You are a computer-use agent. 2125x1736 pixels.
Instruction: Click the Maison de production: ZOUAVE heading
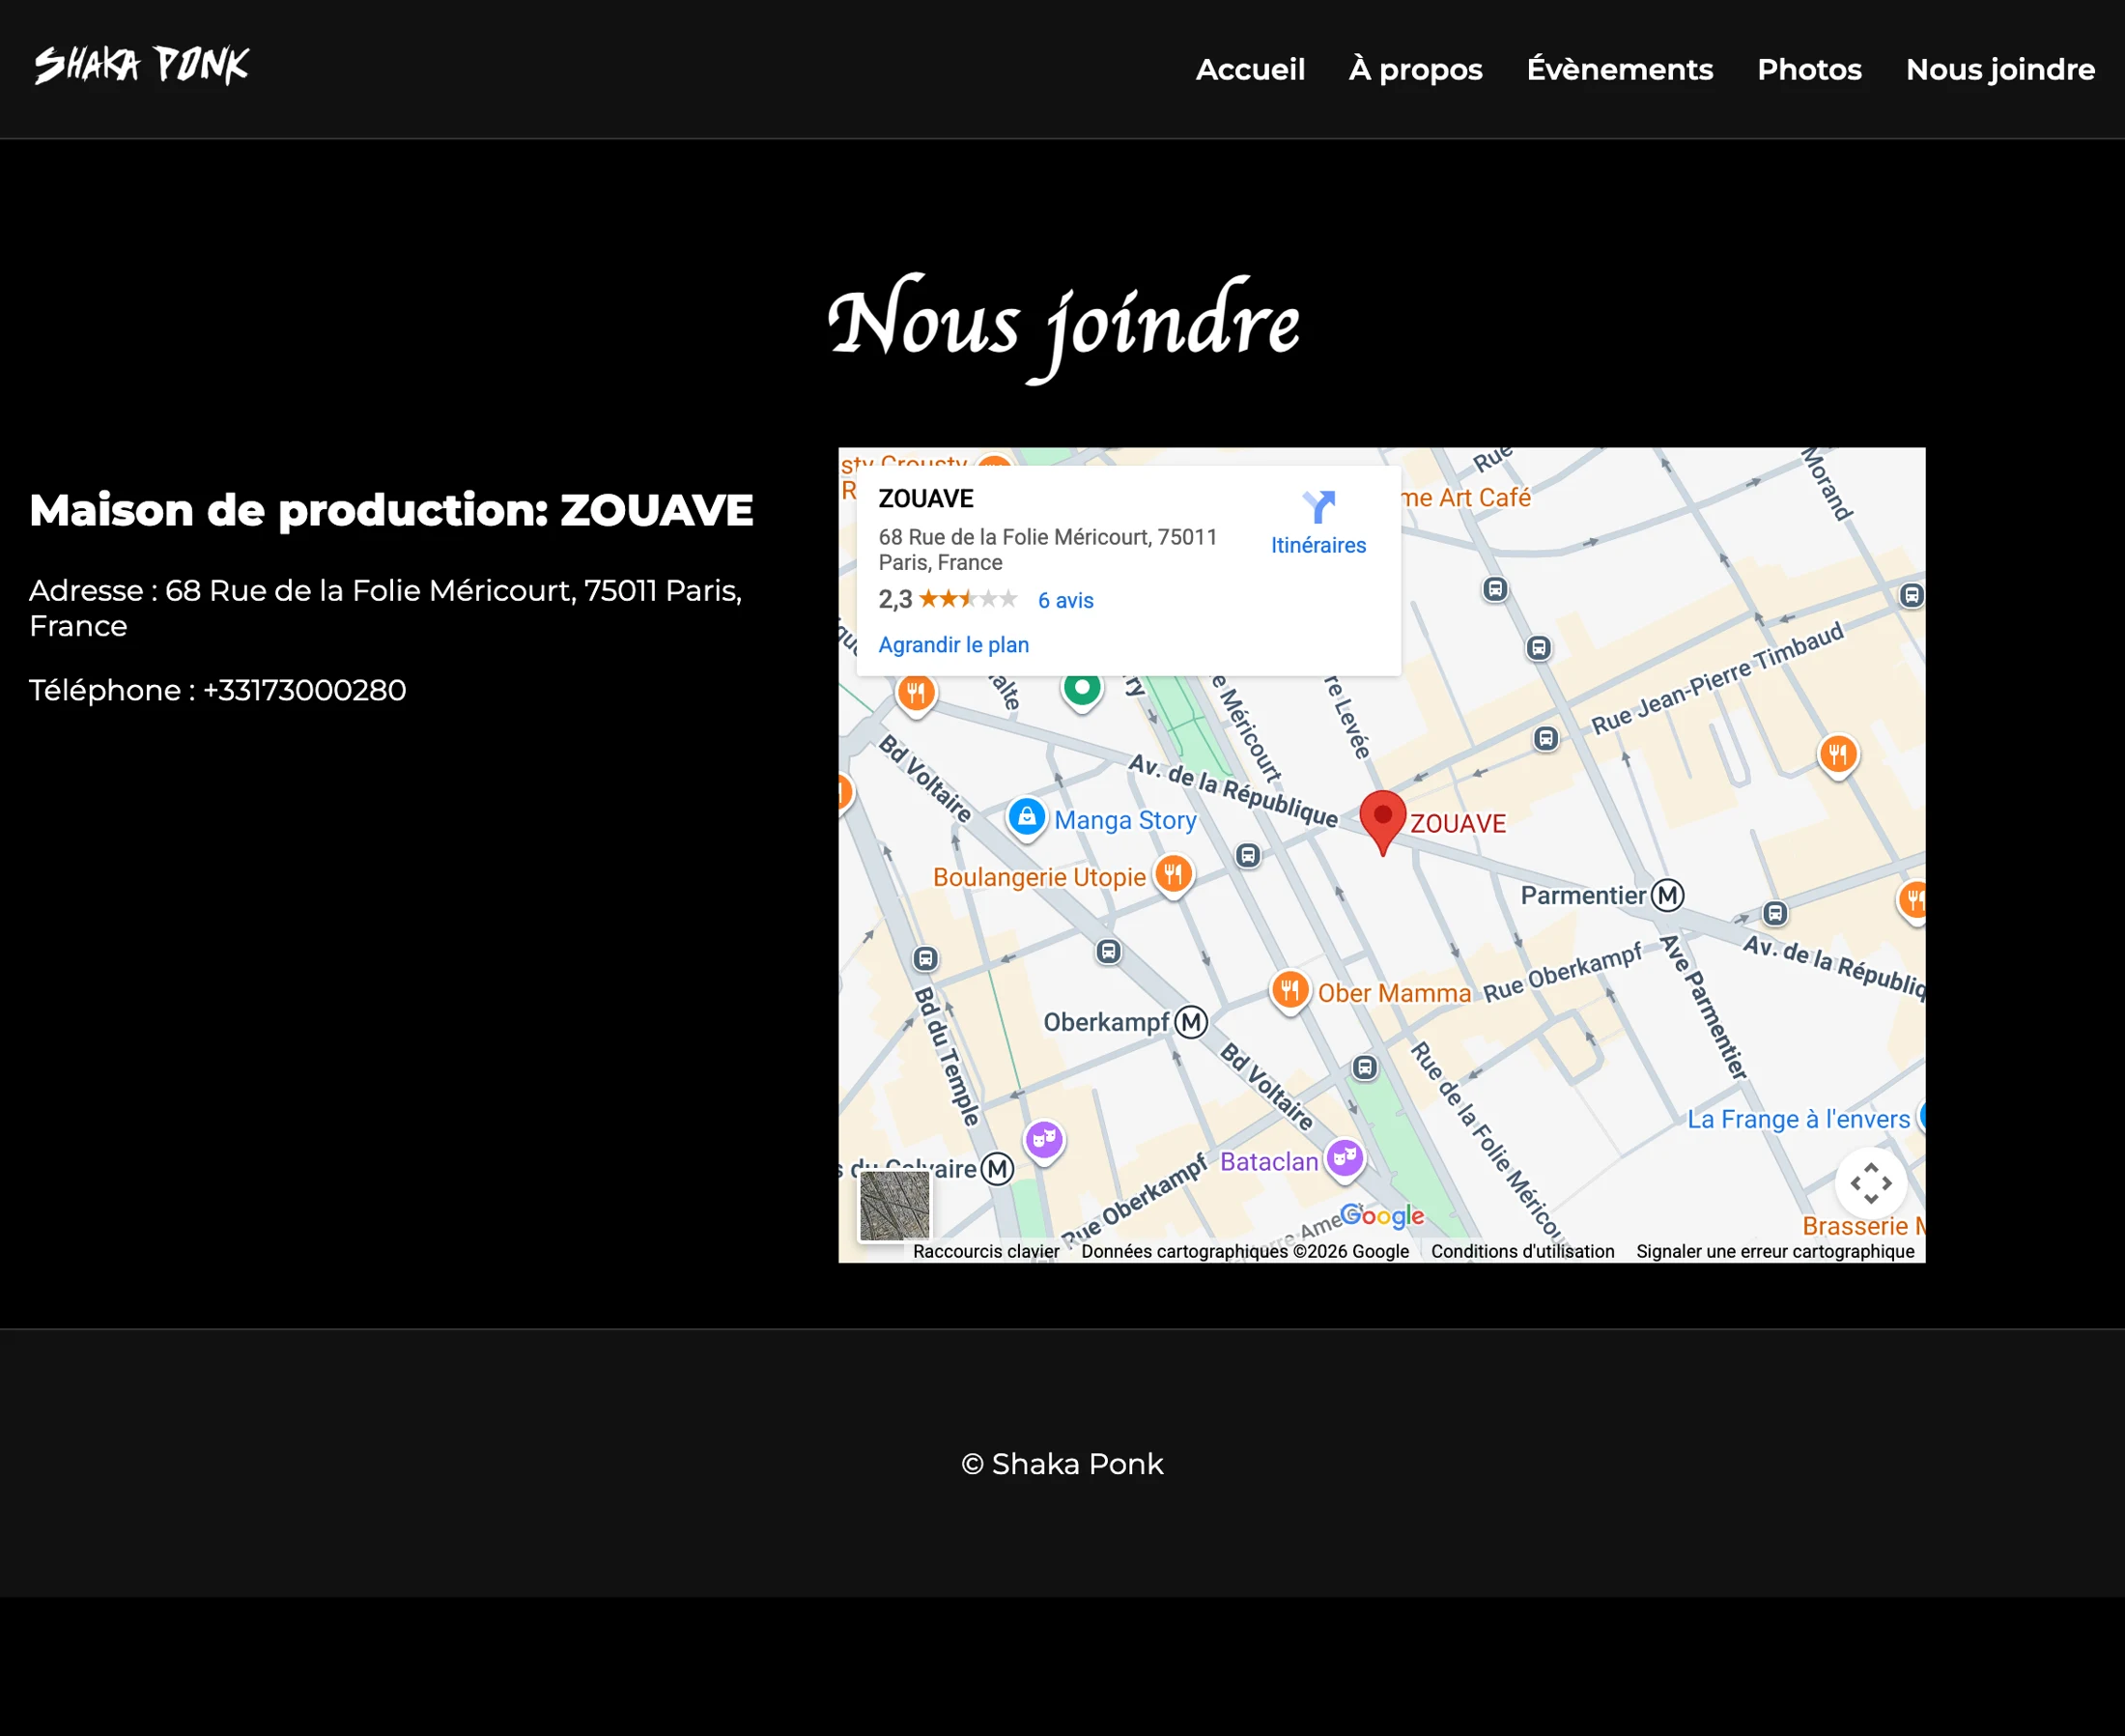pyautogui.click(x=391, y=510)
